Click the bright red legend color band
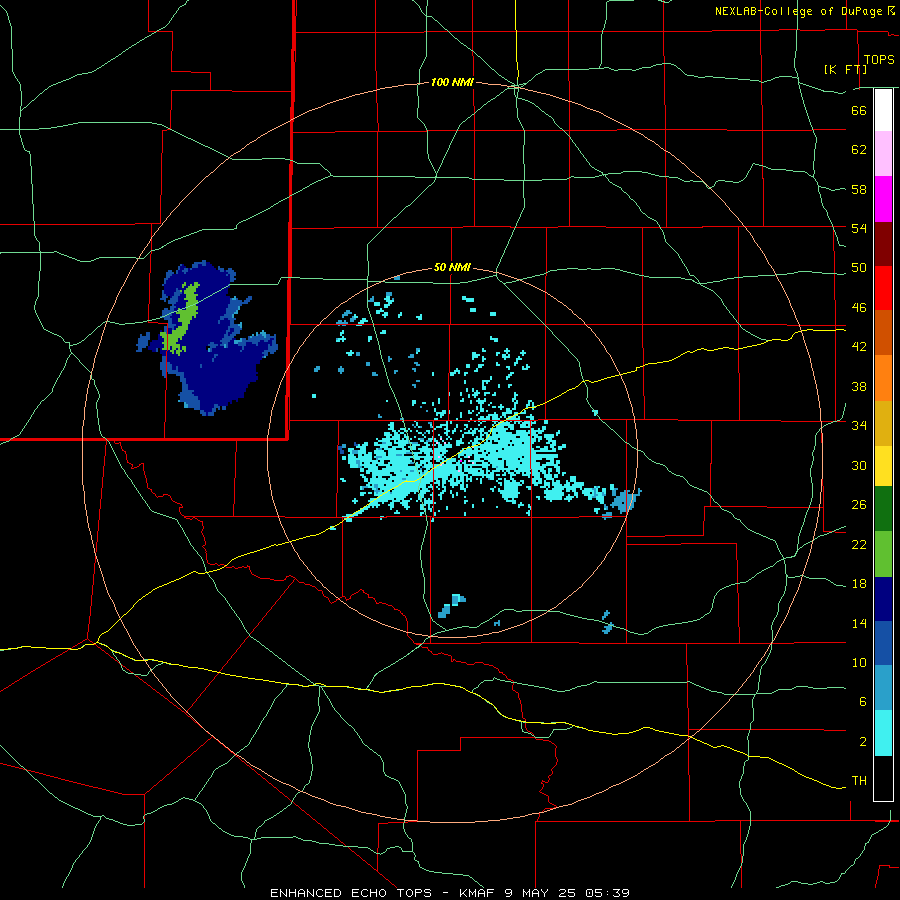The height and width of the screenshot is (900, 900). click(883, 288)
